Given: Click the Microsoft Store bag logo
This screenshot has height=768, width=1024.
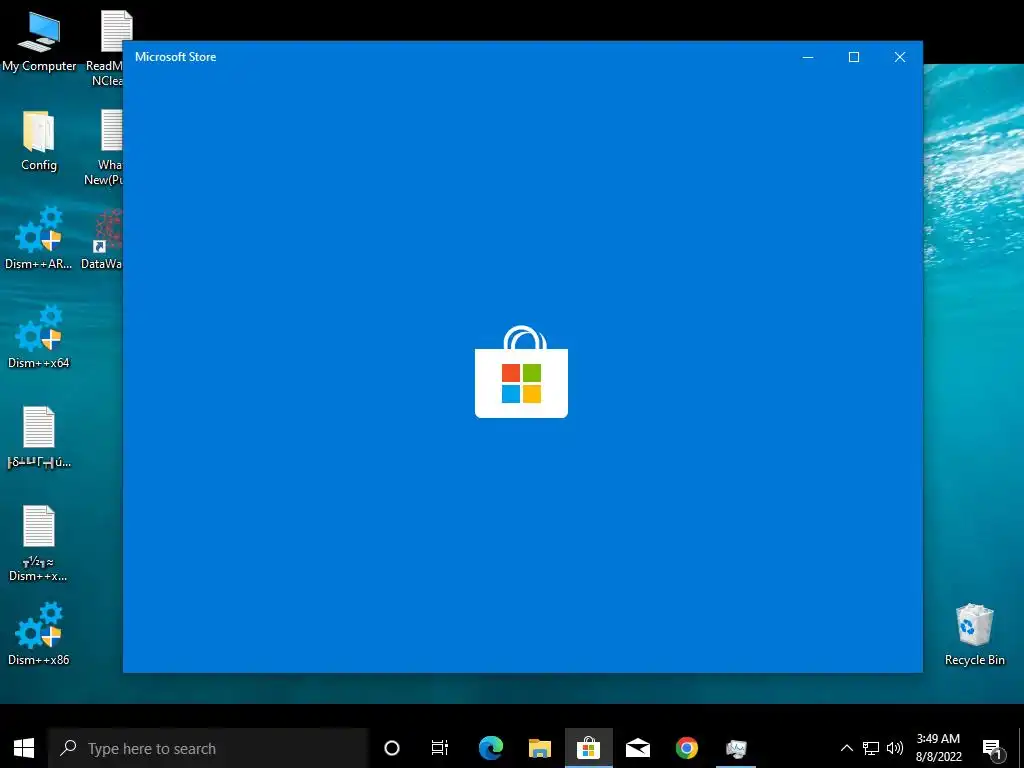Looking at the screenshot, I should coord(521,372).
